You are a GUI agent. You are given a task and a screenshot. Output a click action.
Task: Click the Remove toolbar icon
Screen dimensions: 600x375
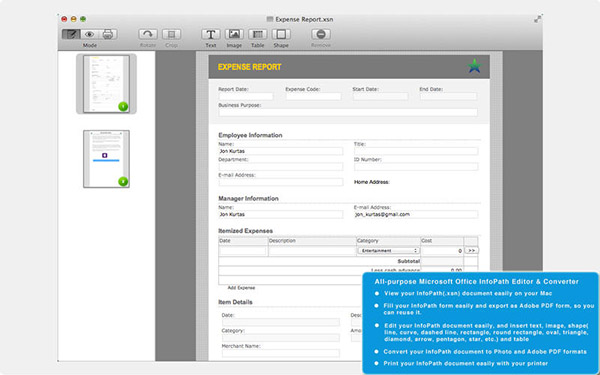321,34
